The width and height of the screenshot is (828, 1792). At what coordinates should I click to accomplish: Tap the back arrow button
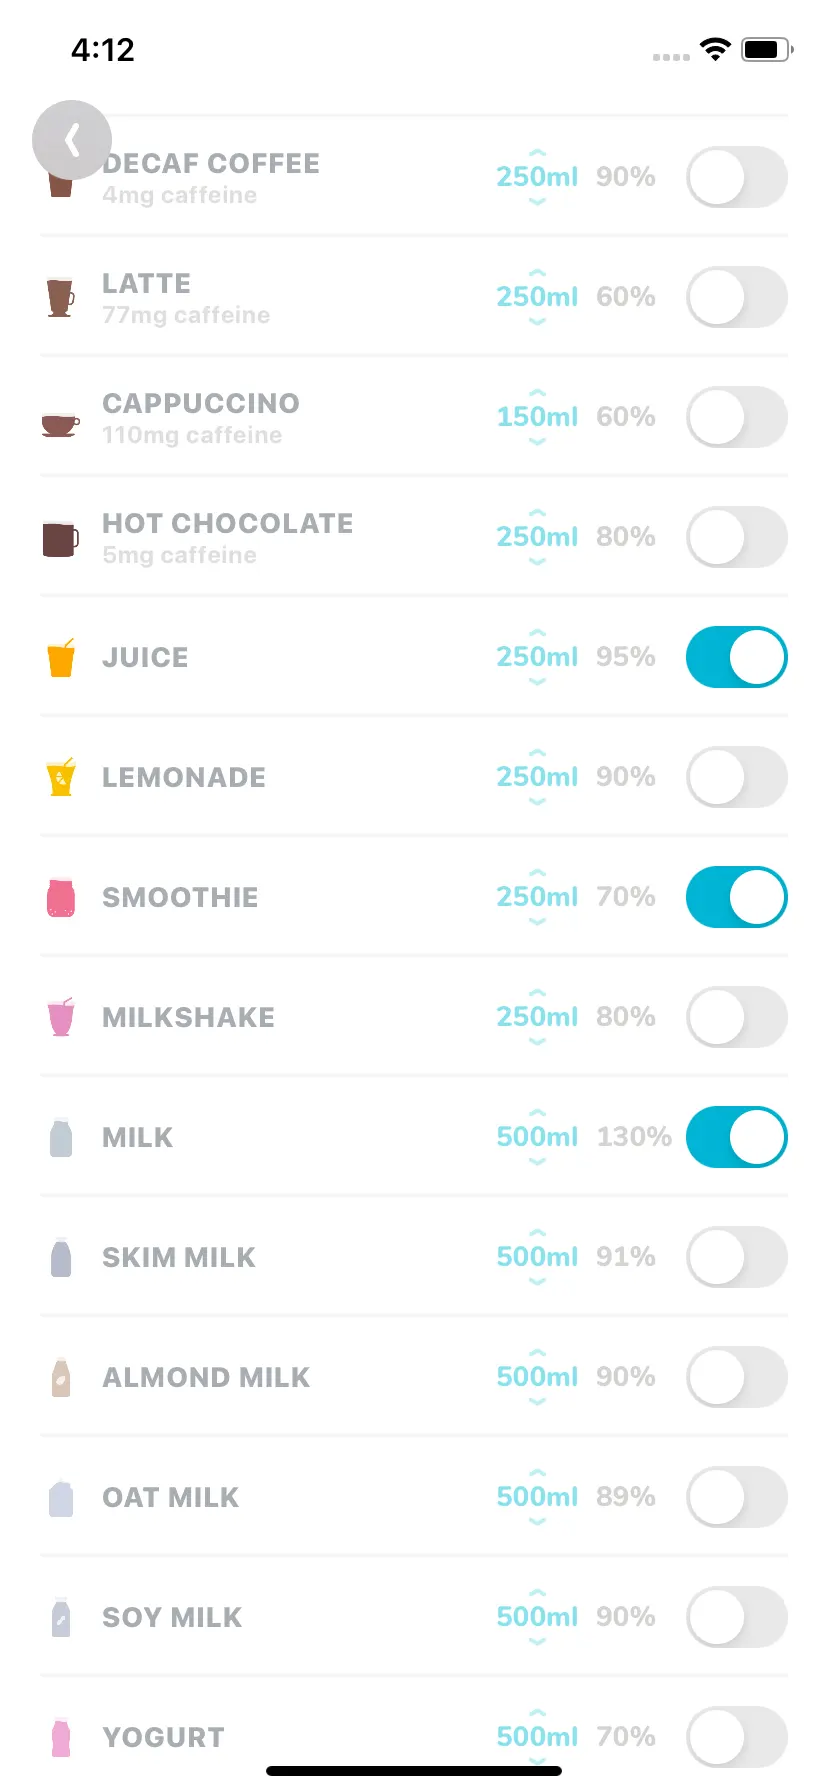[x=72, y=140]
